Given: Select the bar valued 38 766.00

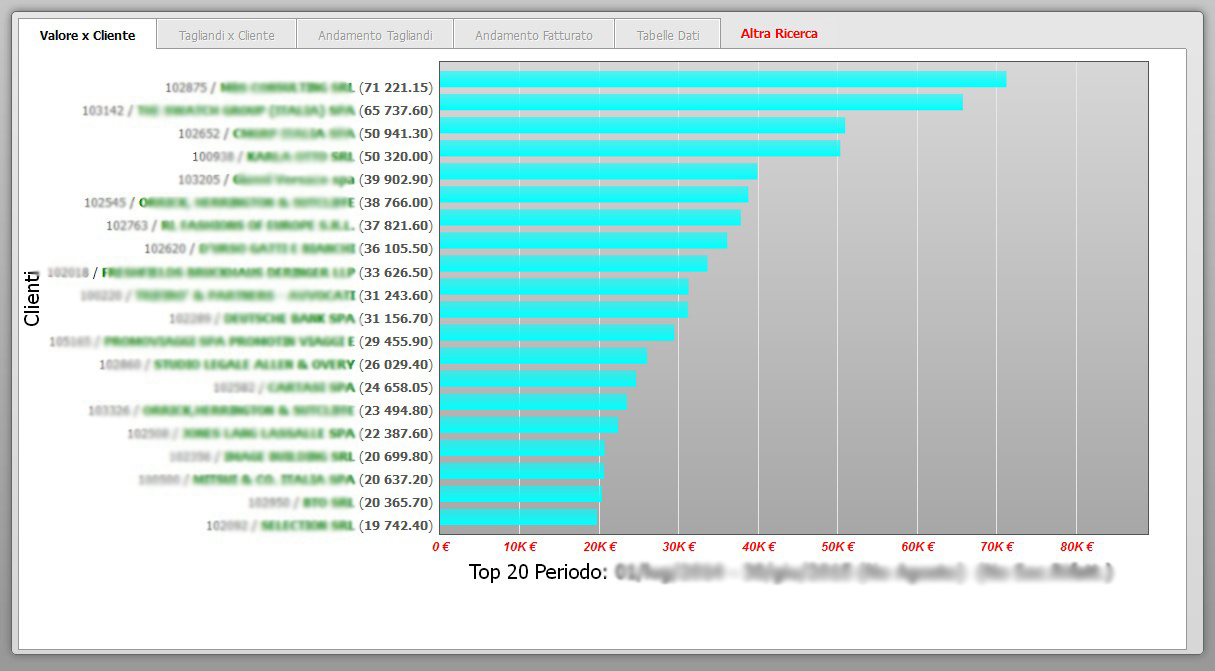Looking at the screenshot, I should (x=594, y=194).
